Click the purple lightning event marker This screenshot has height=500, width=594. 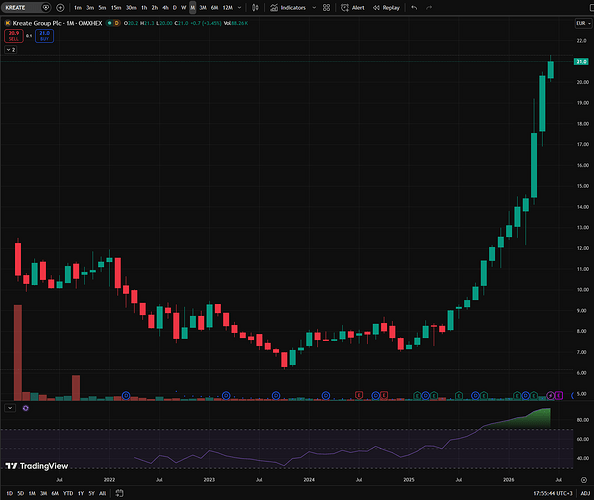coord(550,396)
